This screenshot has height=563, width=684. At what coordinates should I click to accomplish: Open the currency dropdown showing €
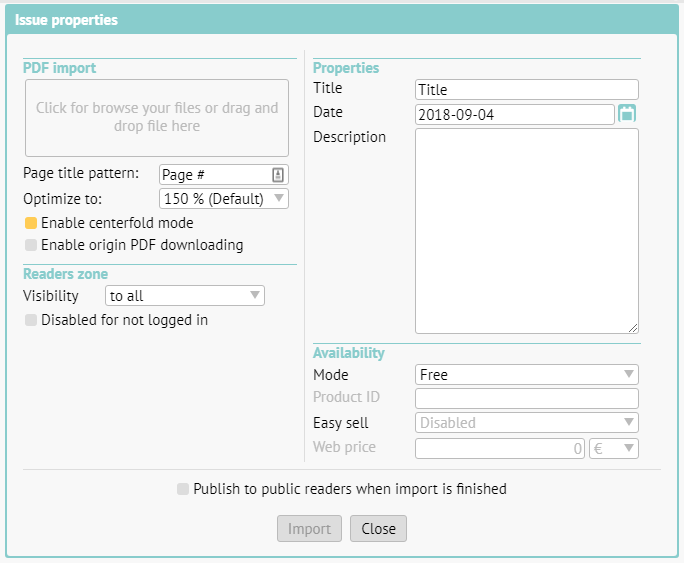coord(614,448)
